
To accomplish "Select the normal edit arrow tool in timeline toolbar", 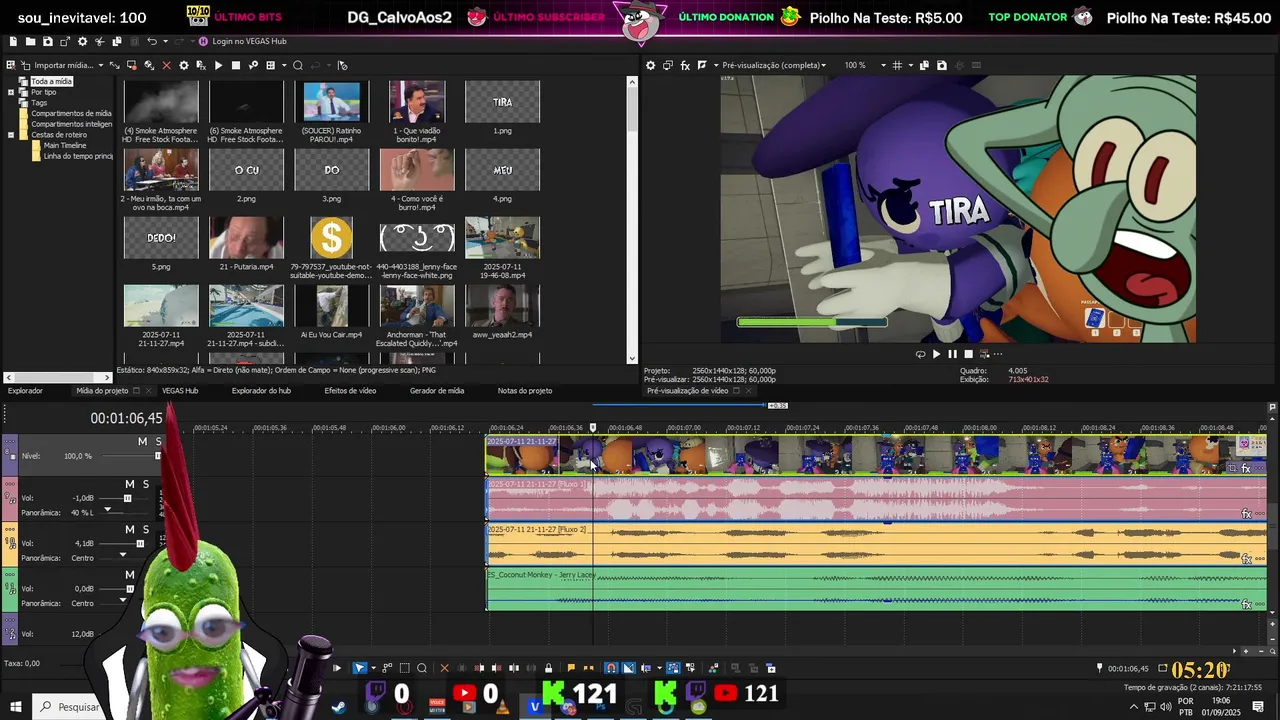I will pyautogui.click(x=360, y=668).
